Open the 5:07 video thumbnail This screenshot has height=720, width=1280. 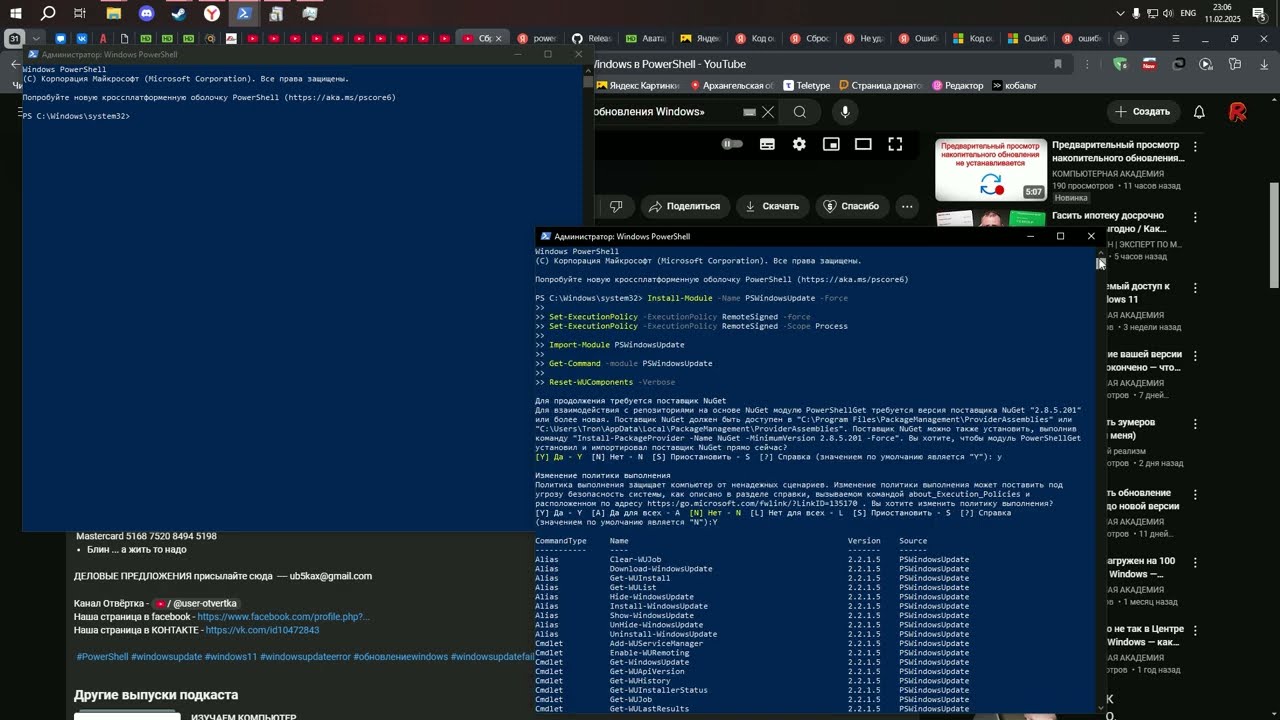click(x=991, y=170)
